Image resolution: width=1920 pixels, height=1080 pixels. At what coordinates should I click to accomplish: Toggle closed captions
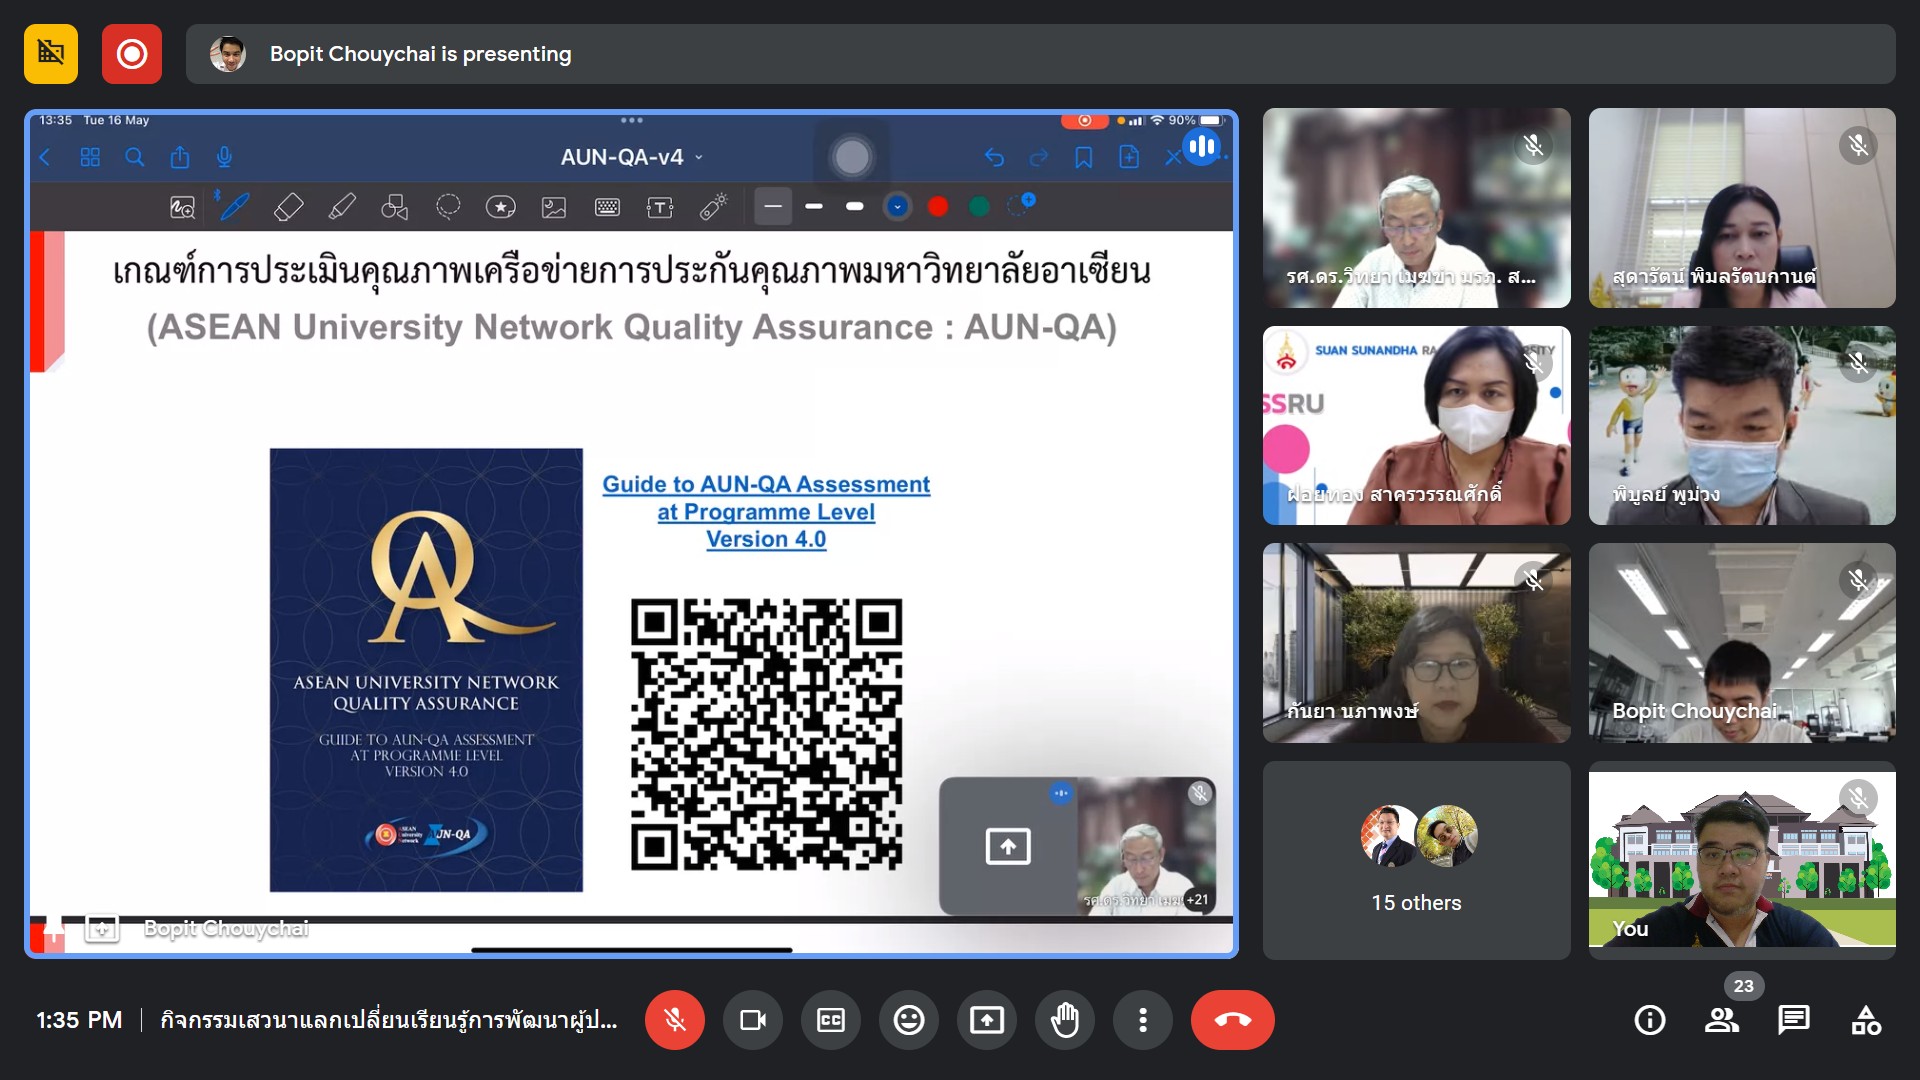pos(831,1020)
